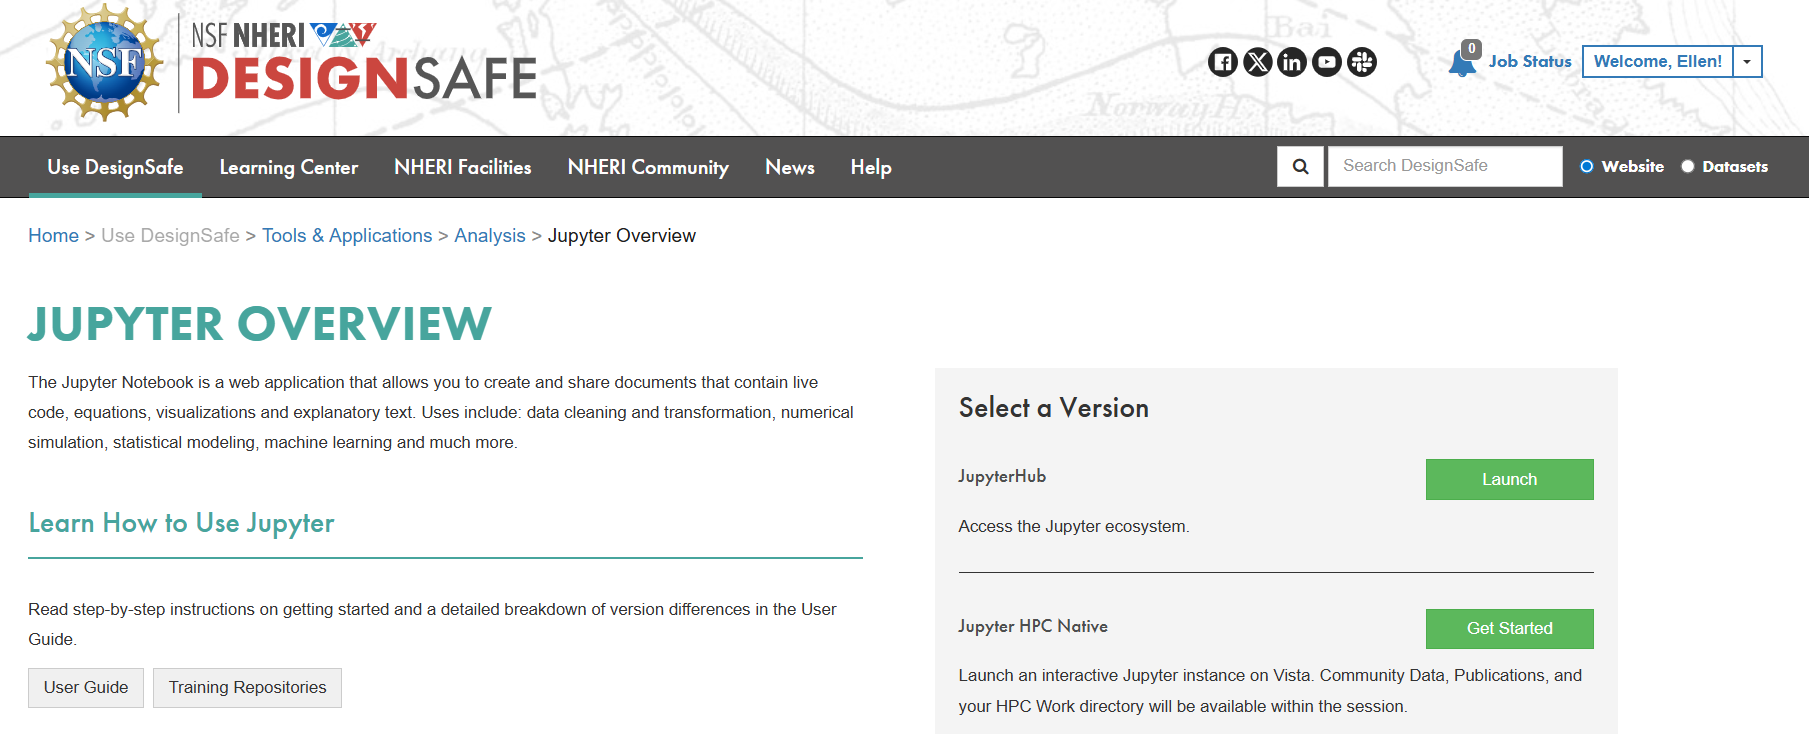
Task: Click the search magnifier button
Action: click(1300, 166)
